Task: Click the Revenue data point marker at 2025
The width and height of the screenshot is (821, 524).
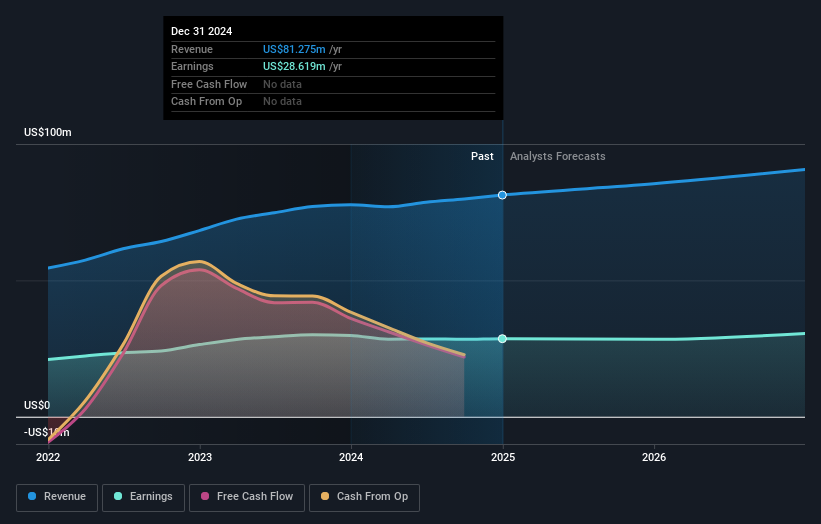Action: pyautogui.click(x=502, y=195)
